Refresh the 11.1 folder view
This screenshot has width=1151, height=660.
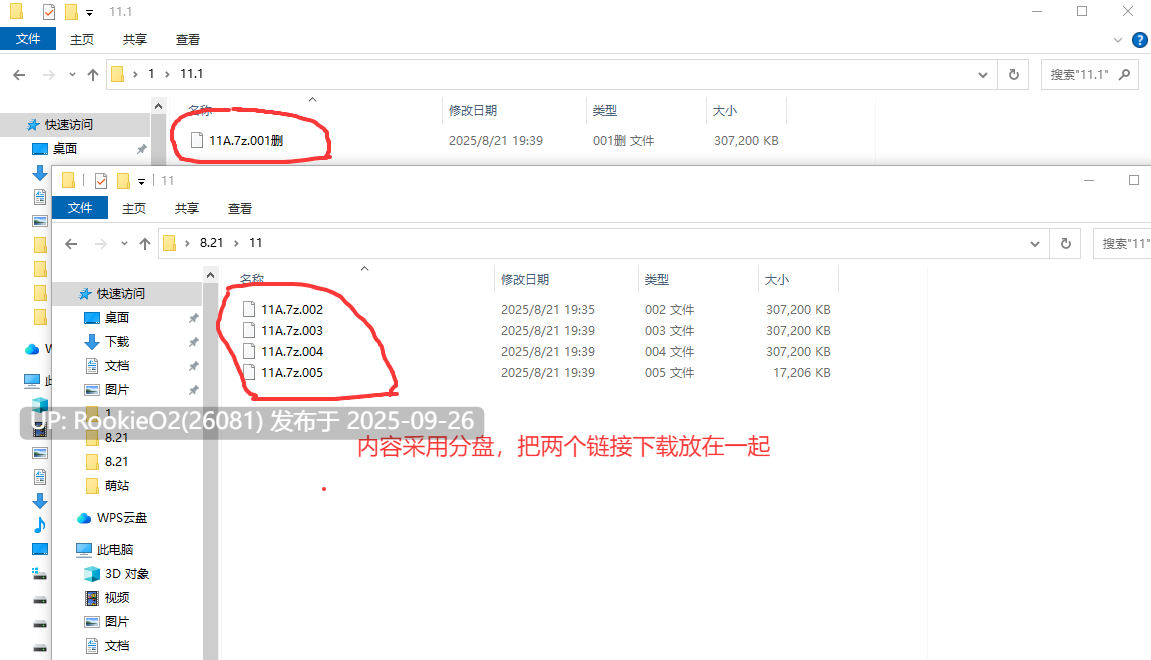[1014, 75]
